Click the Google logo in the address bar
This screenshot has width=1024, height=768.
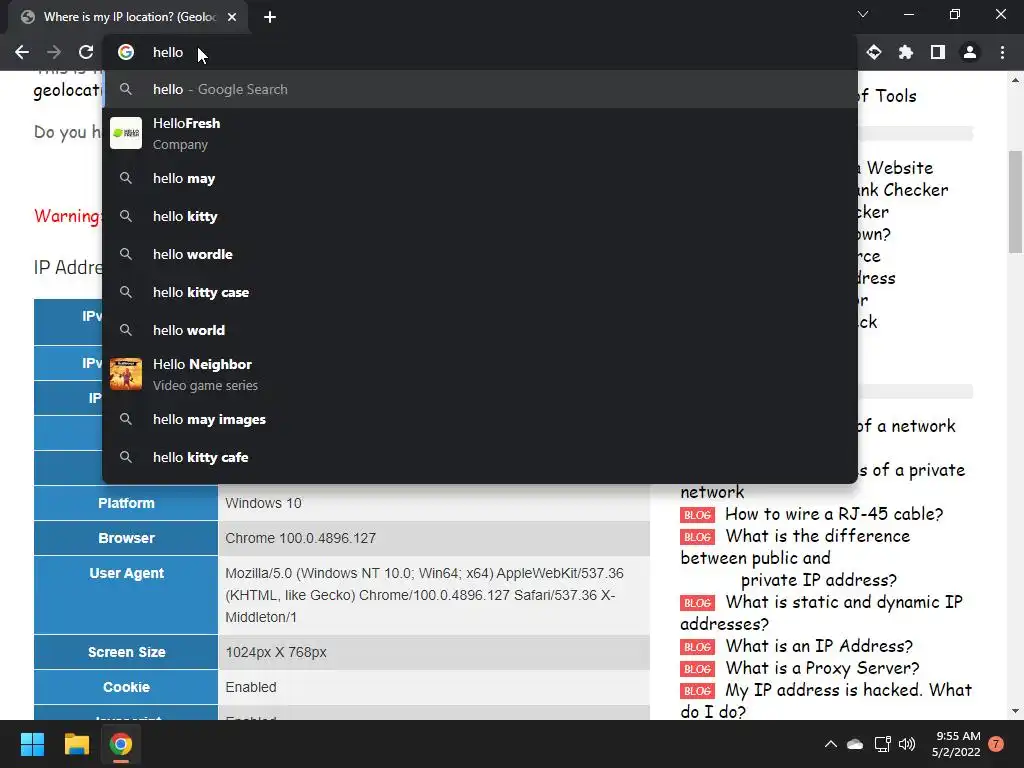click(x=126, y=52)
